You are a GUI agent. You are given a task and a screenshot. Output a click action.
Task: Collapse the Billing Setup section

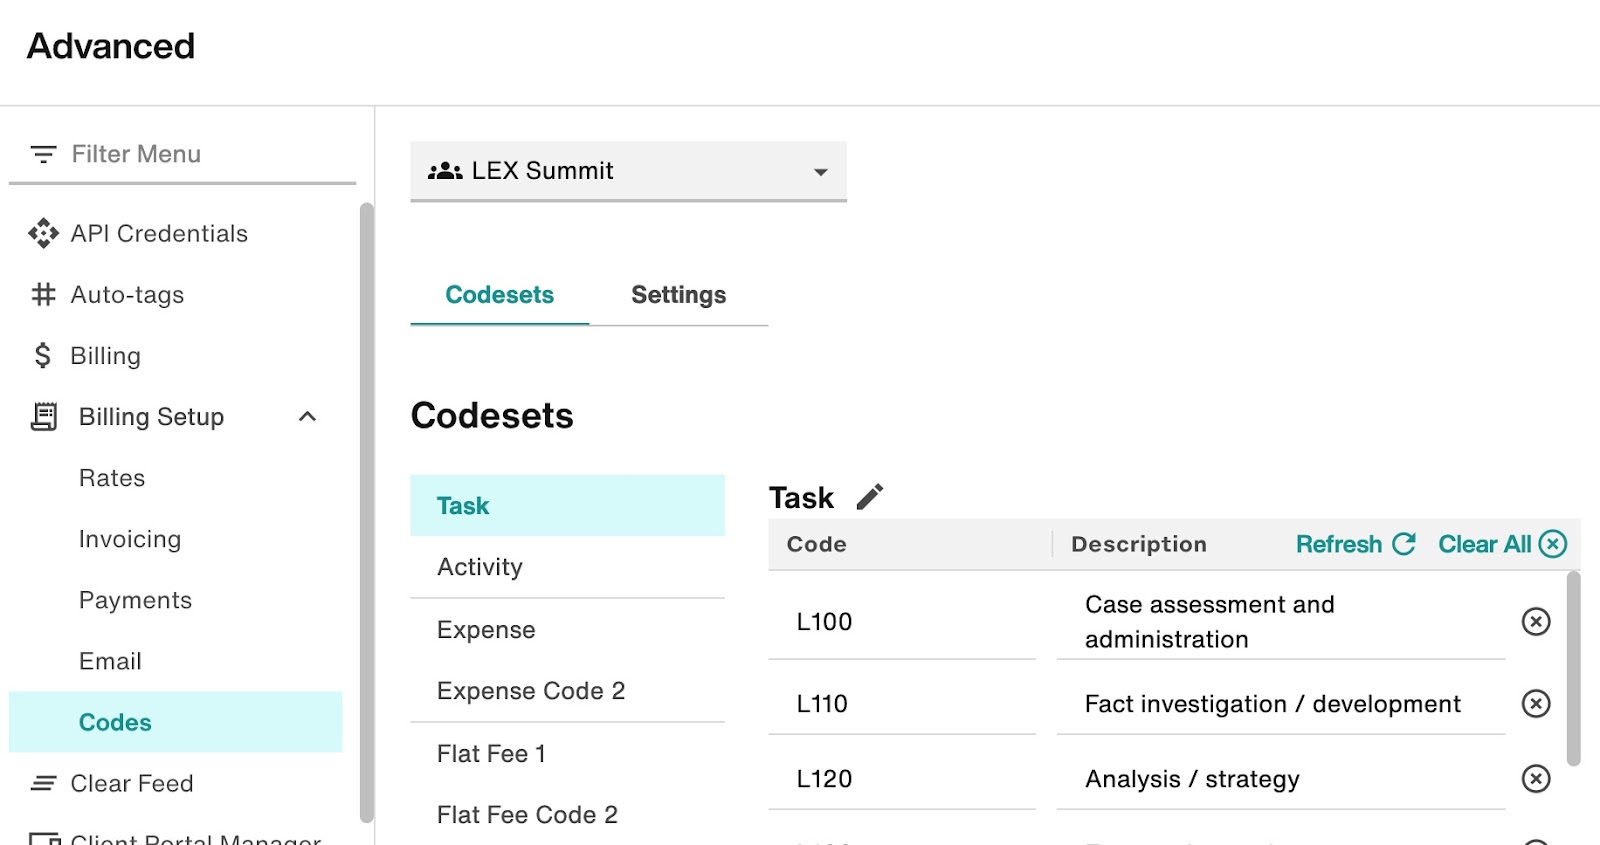pos(308,417)
